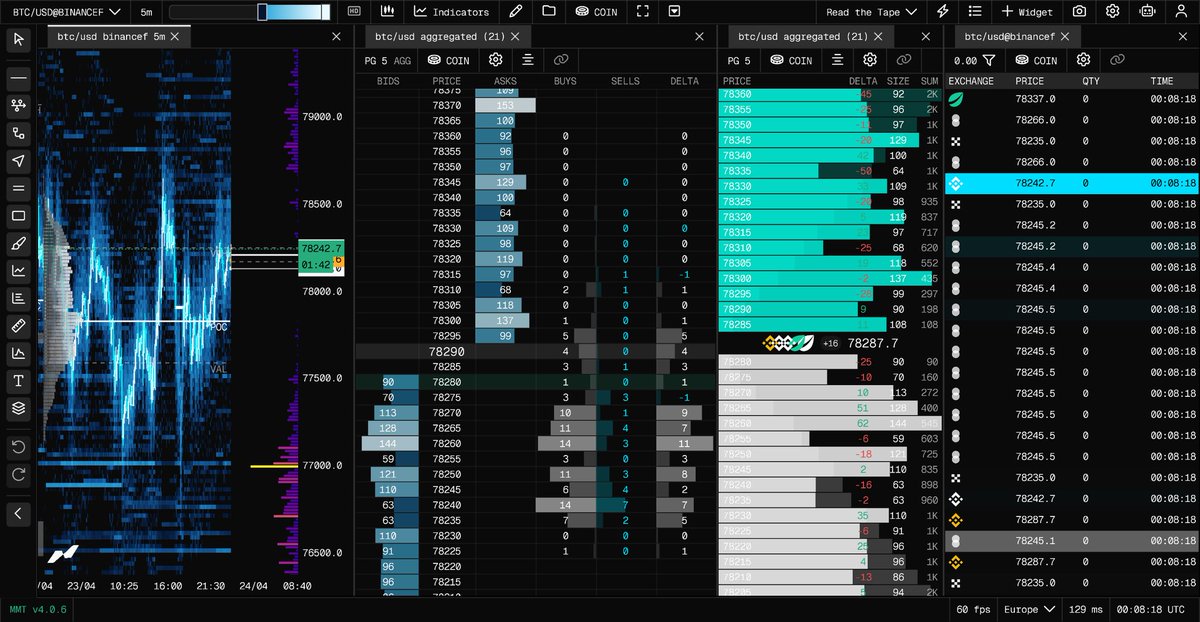The image size is (1200, 622).
Task: Open settings gear in orderbook panel
Action: coord(870,60)
